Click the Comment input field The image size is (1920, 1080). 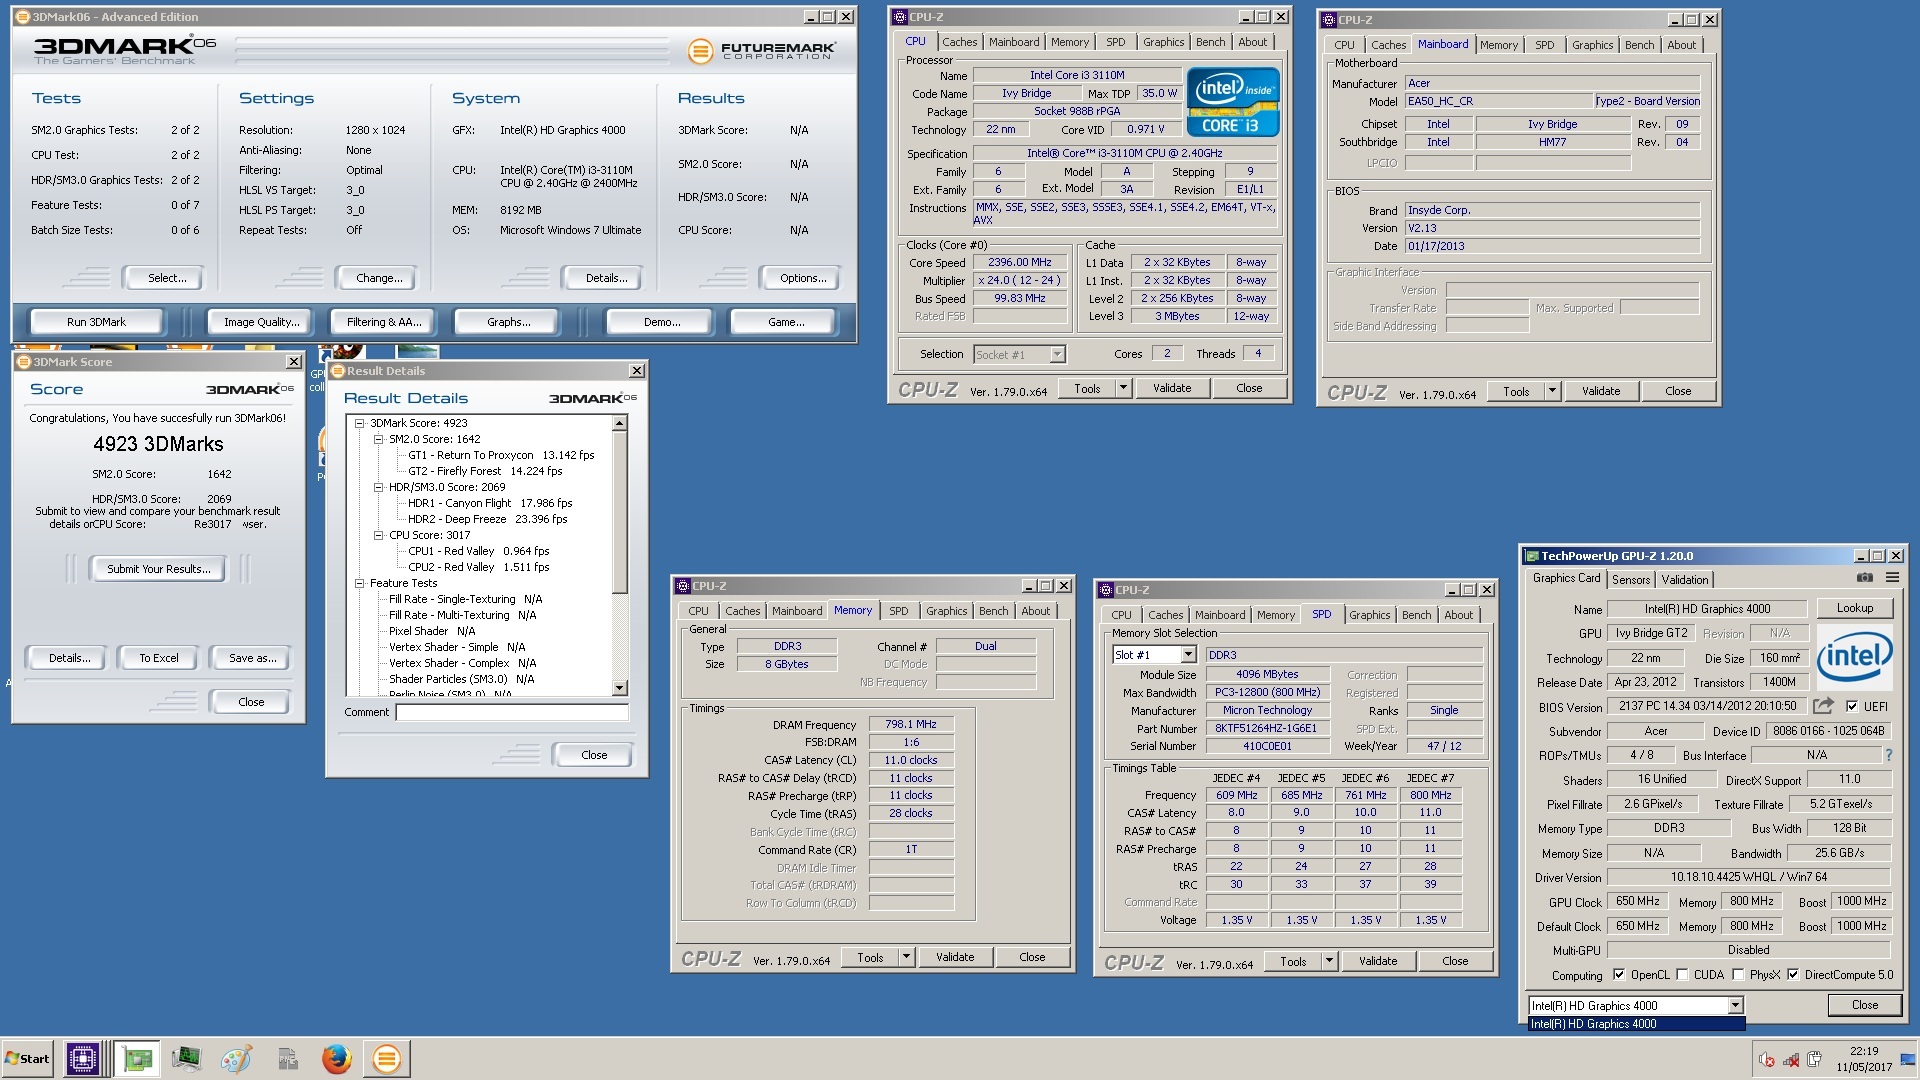512,712
